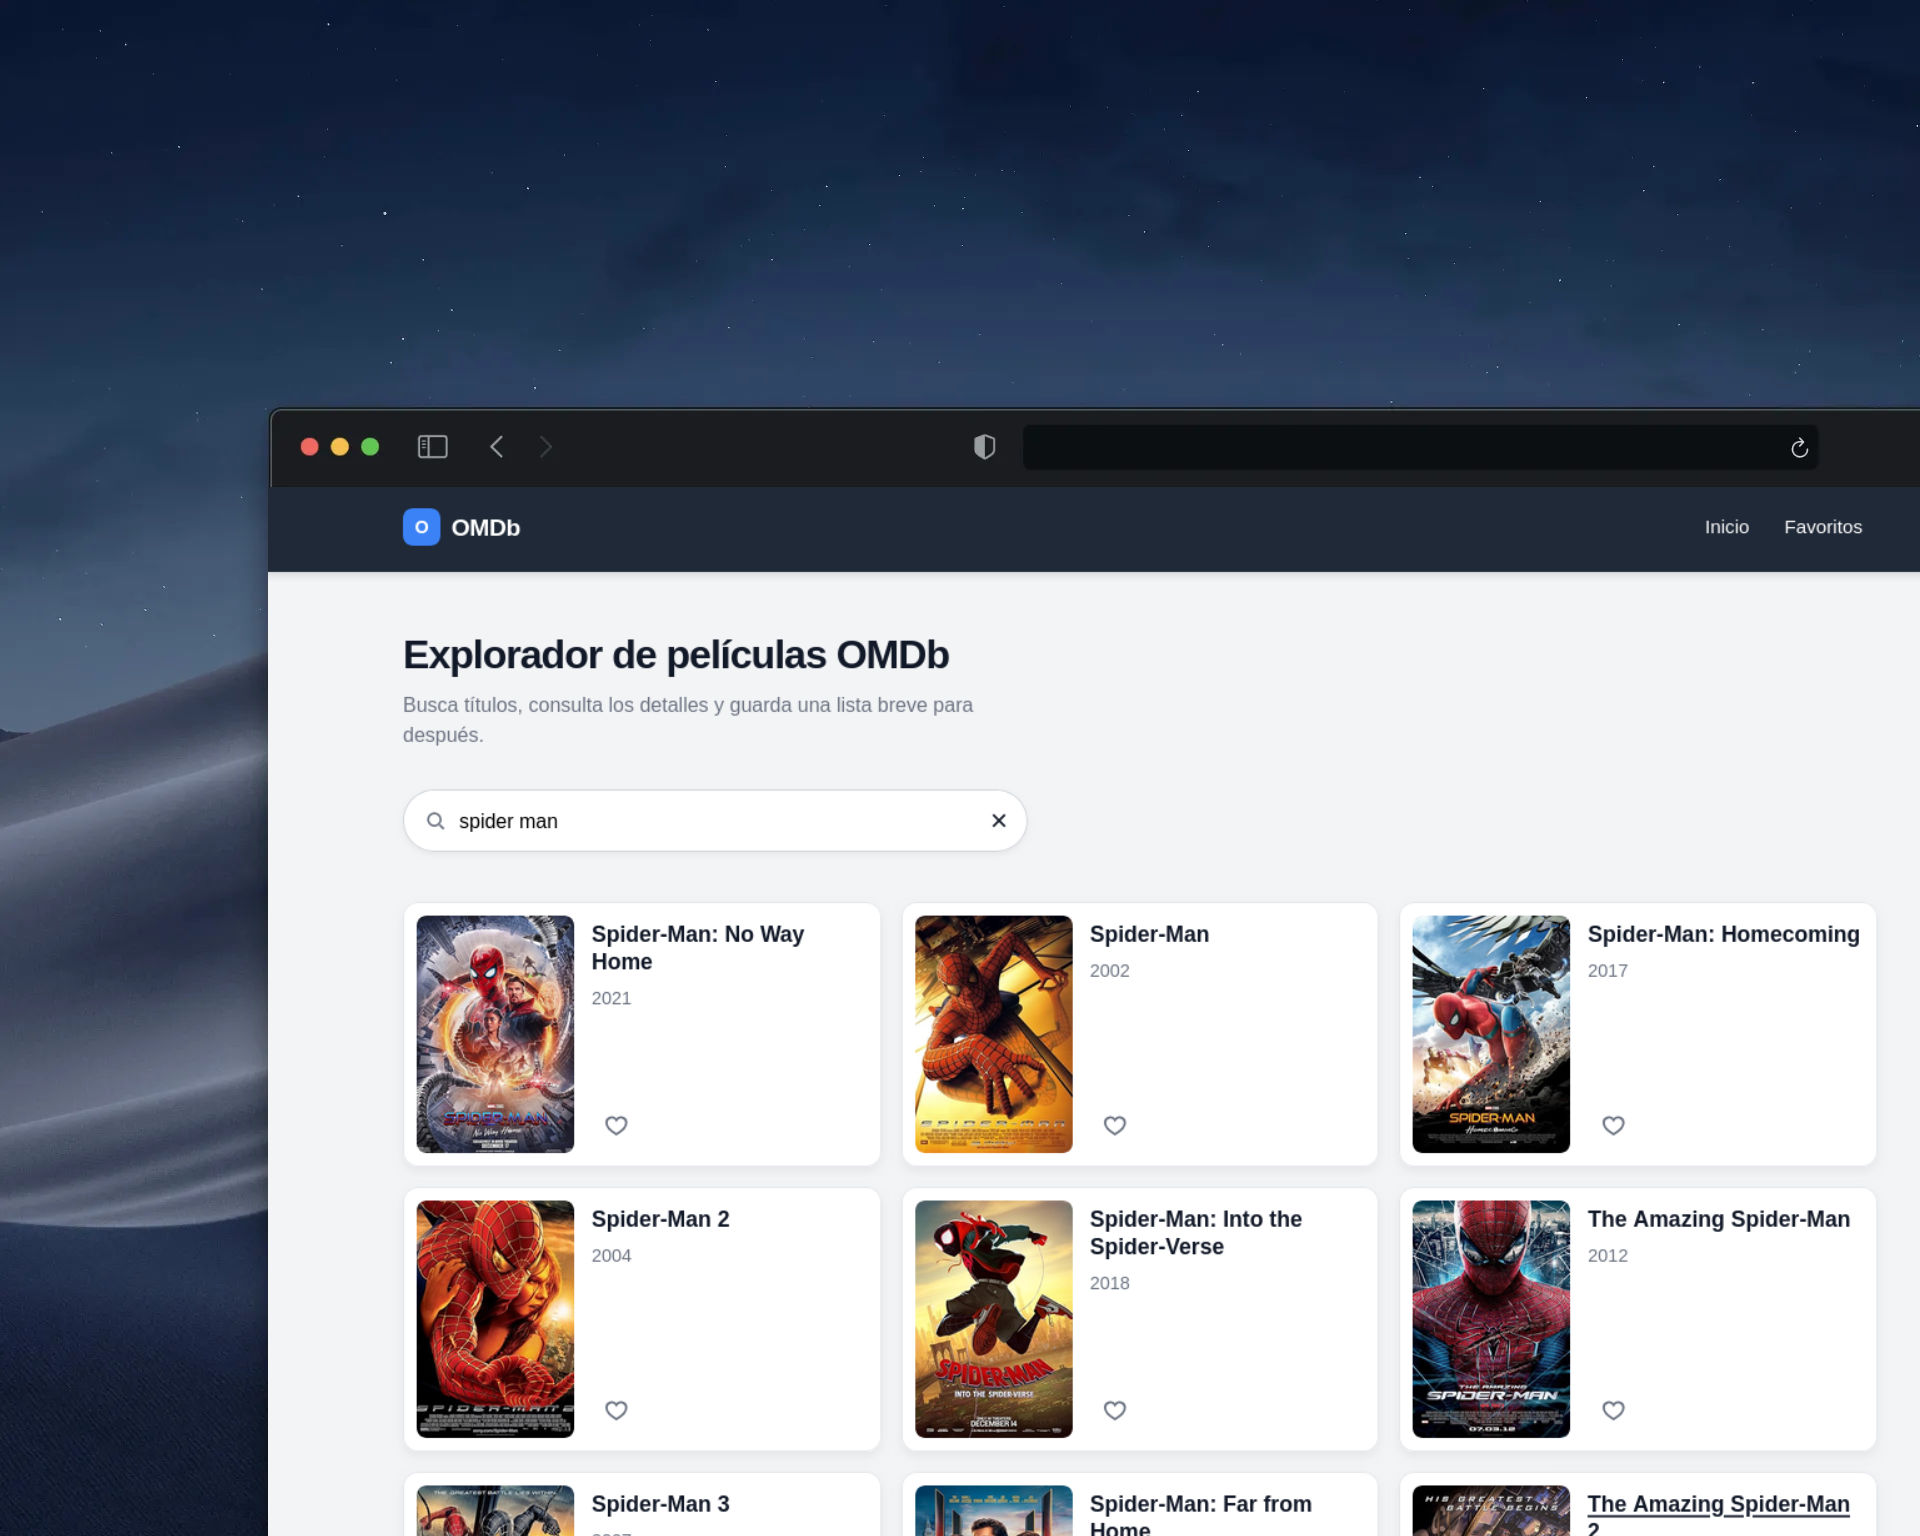Image resolution: width=1920 pixels, height=1536 pixels.
Task: Open Spider-Man: Into the Spider-Verse title
Action: (x=1195, y=1233)
